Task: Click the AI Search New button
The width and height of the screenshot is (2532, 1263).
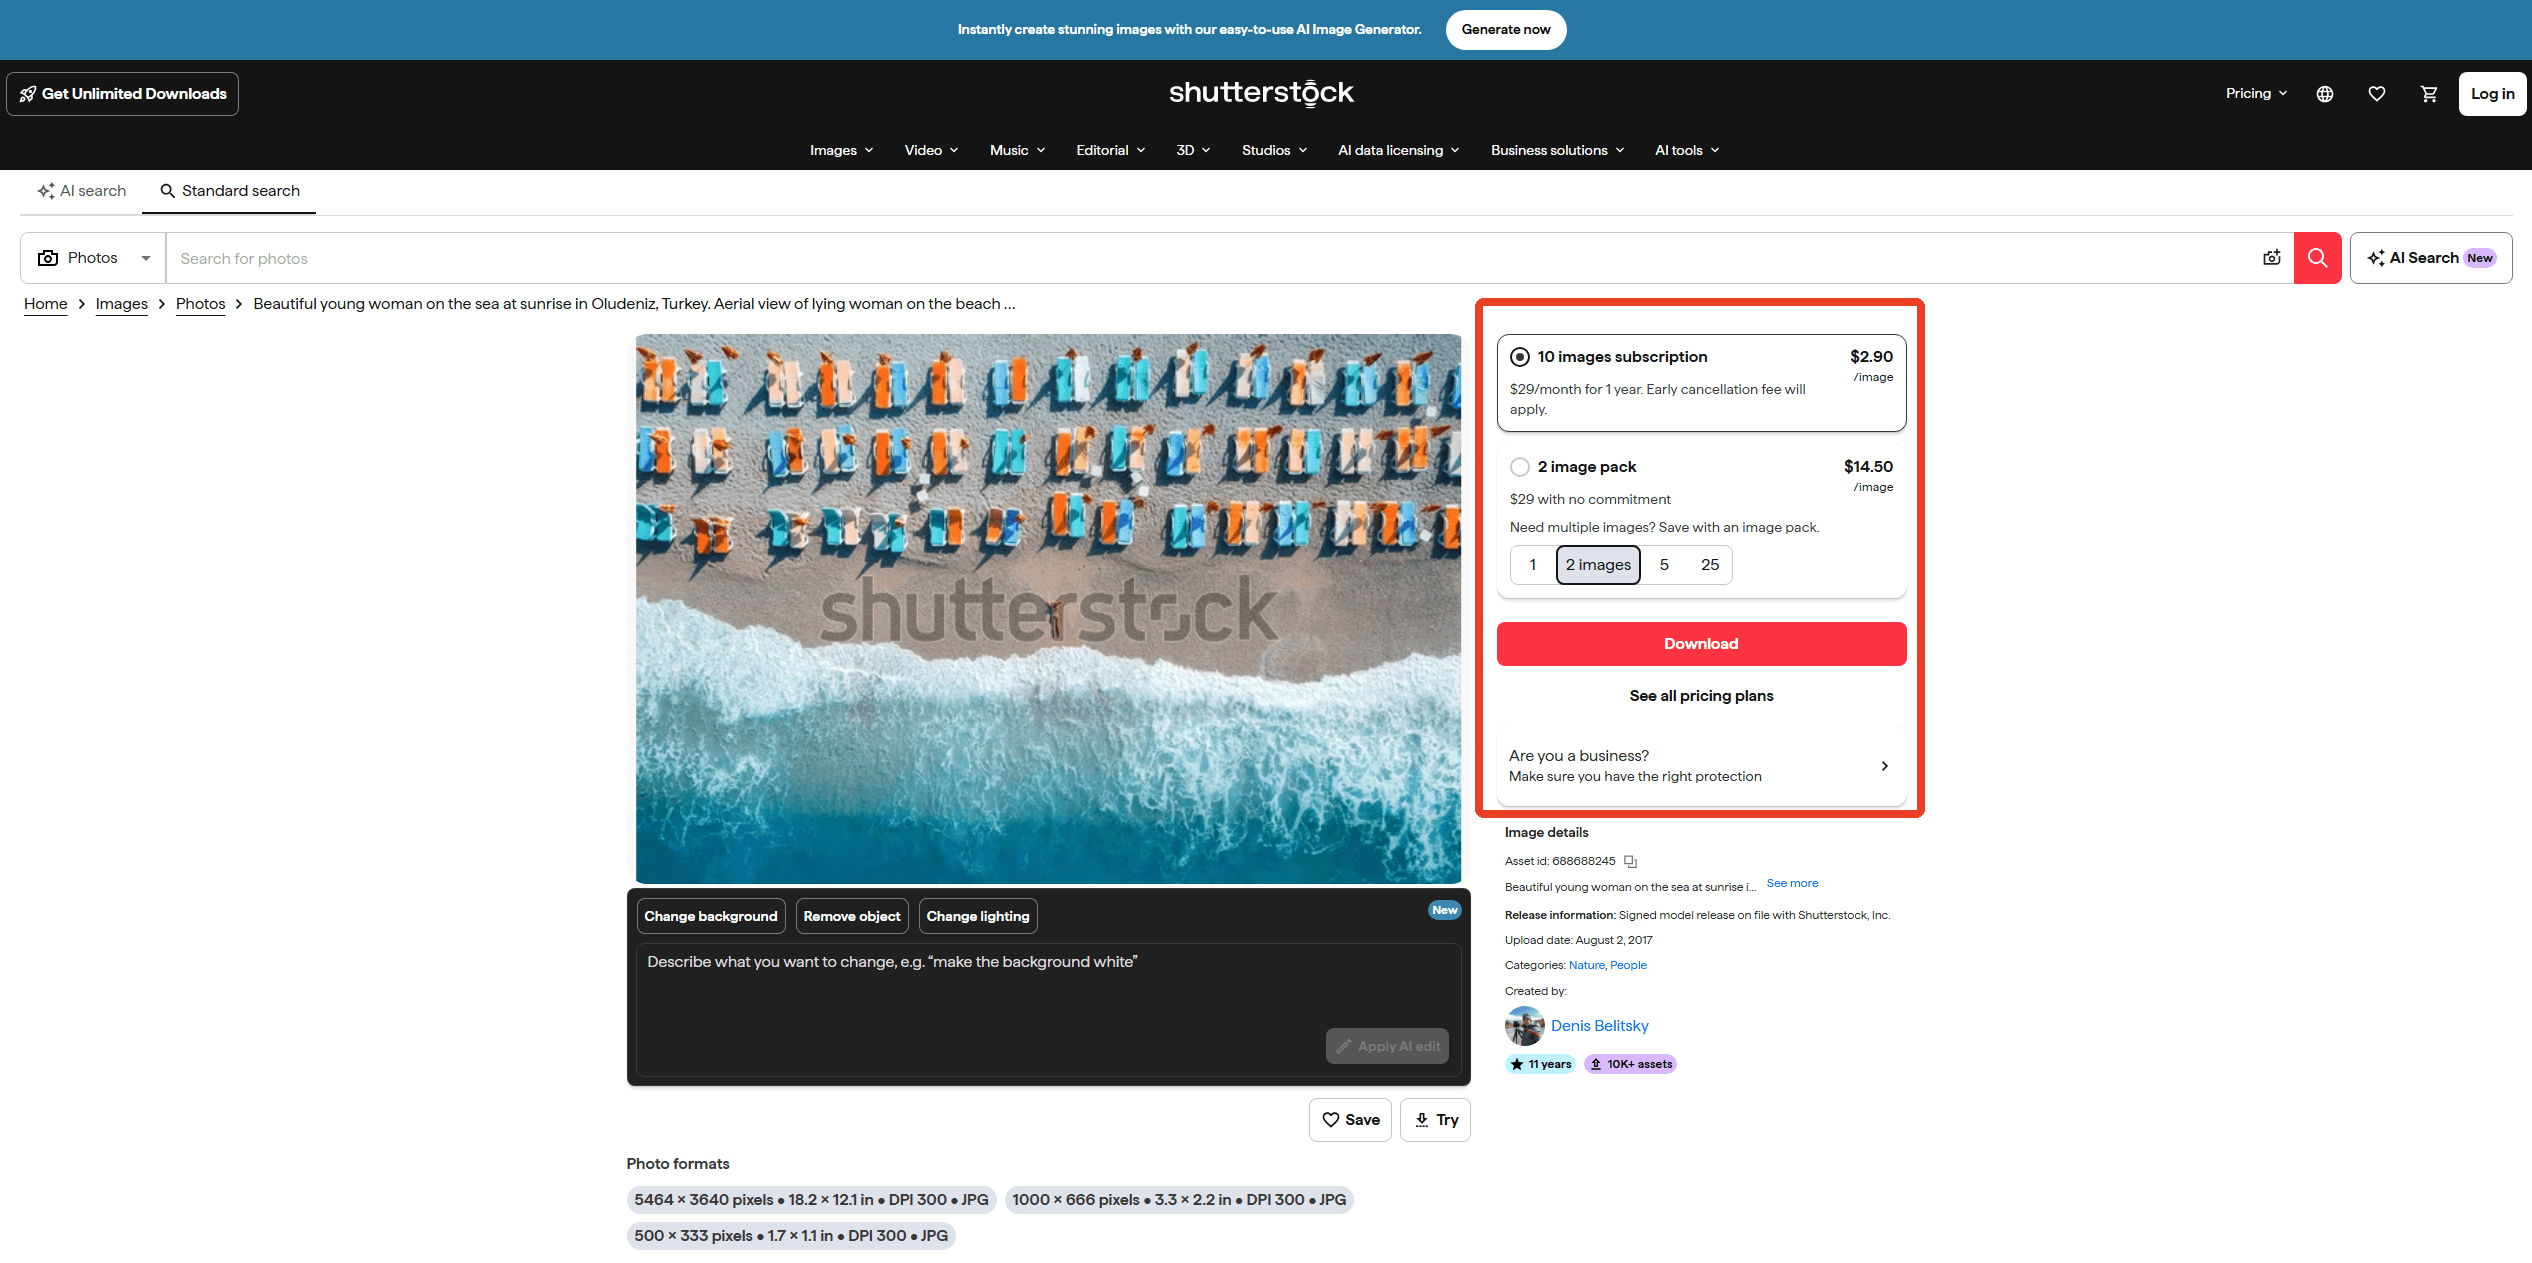Action: click(x=2431, y=258)
